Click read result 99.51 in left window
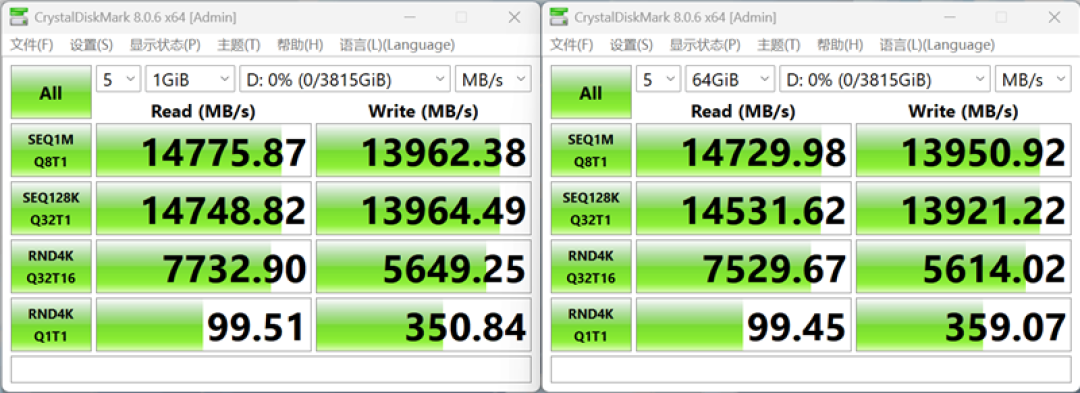The height and width of the screenshot is (393, 1080). coord(204,324)
